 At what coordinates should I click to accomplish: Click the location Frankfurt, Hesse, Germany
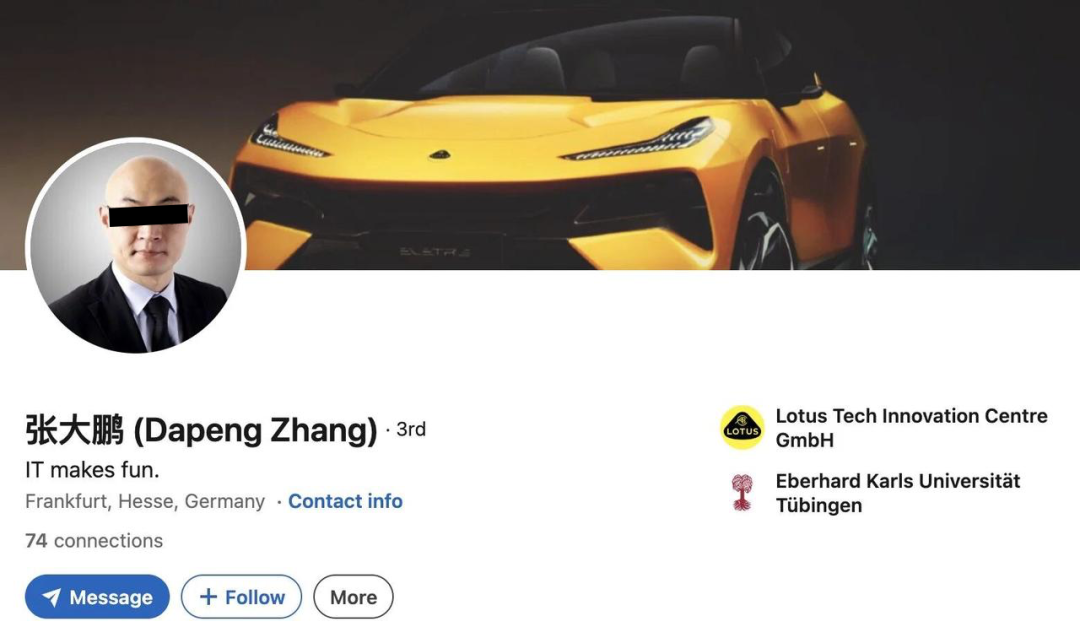click(x=145, y=501)
